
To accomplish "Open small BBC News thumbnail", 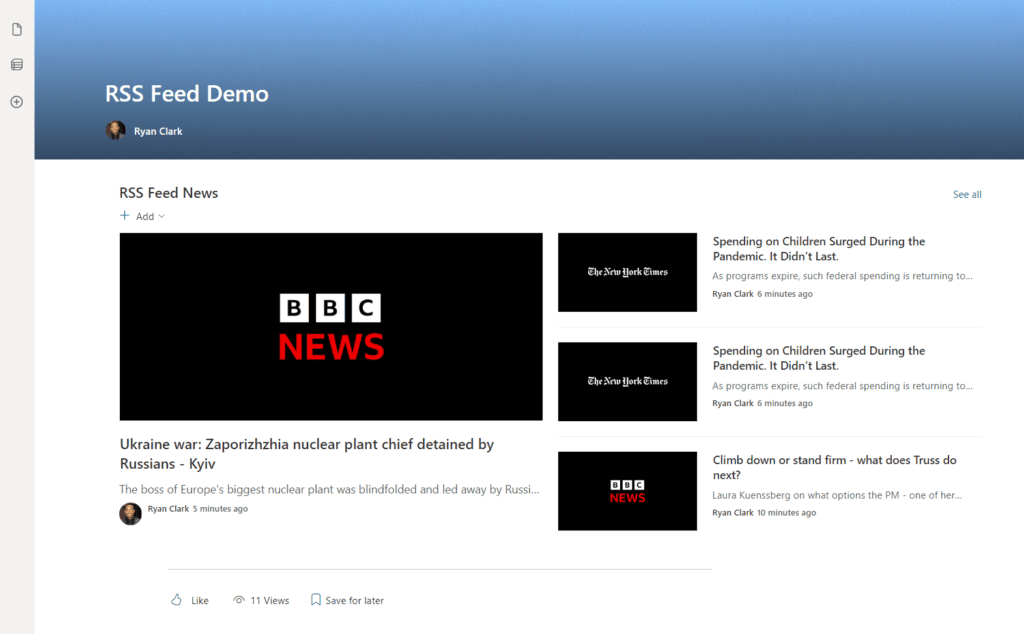I will point(628,491).
